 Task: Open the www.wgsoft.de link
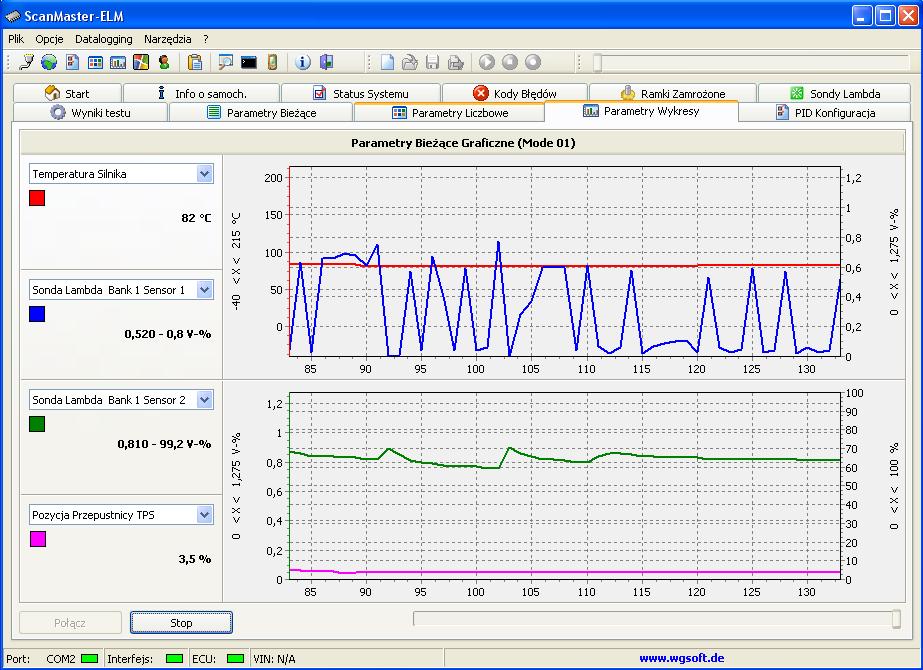tap(682, 659)
